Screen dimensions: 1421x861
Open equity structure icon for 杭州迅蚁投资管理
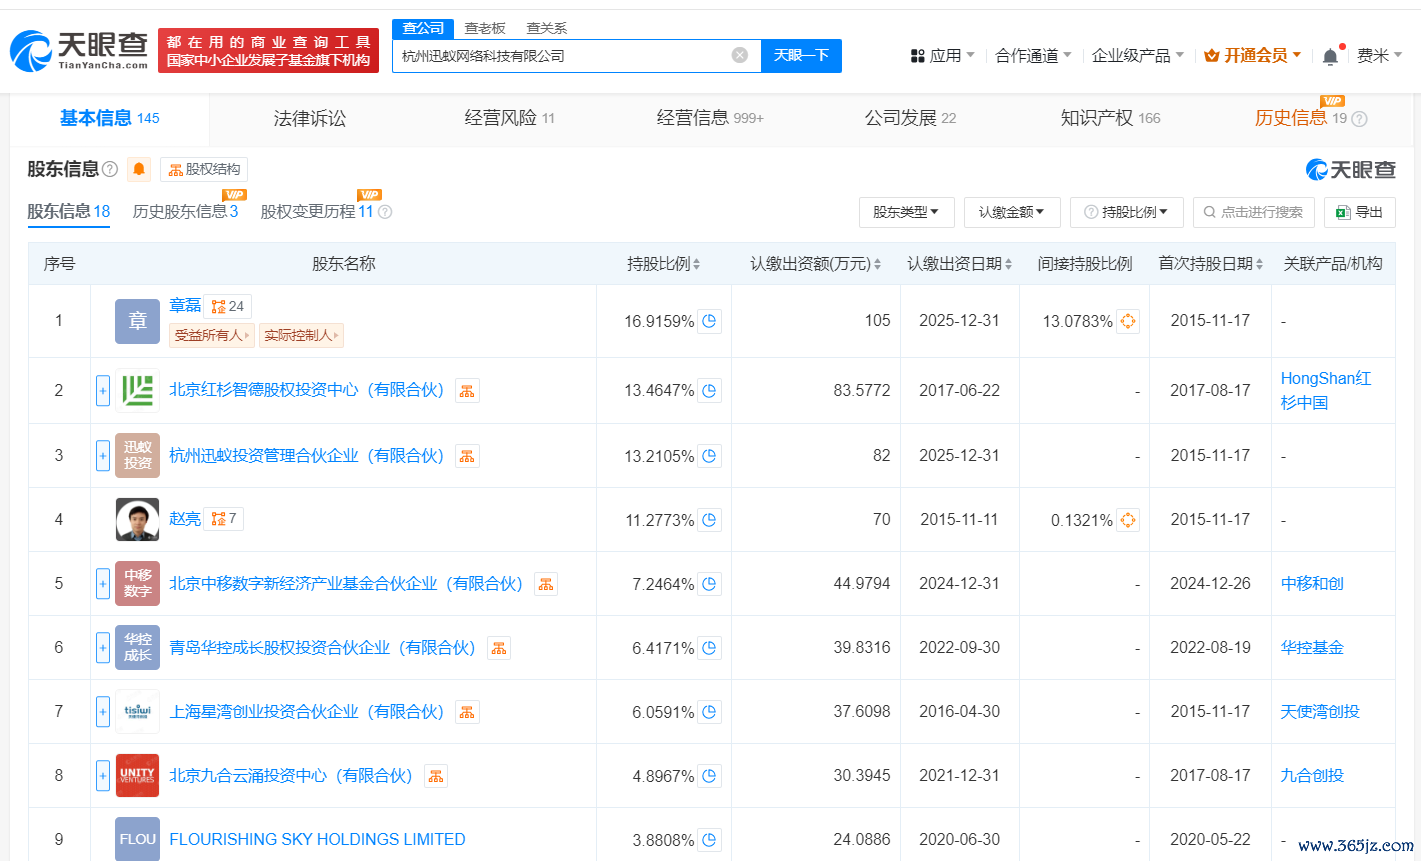pos(467,456)
